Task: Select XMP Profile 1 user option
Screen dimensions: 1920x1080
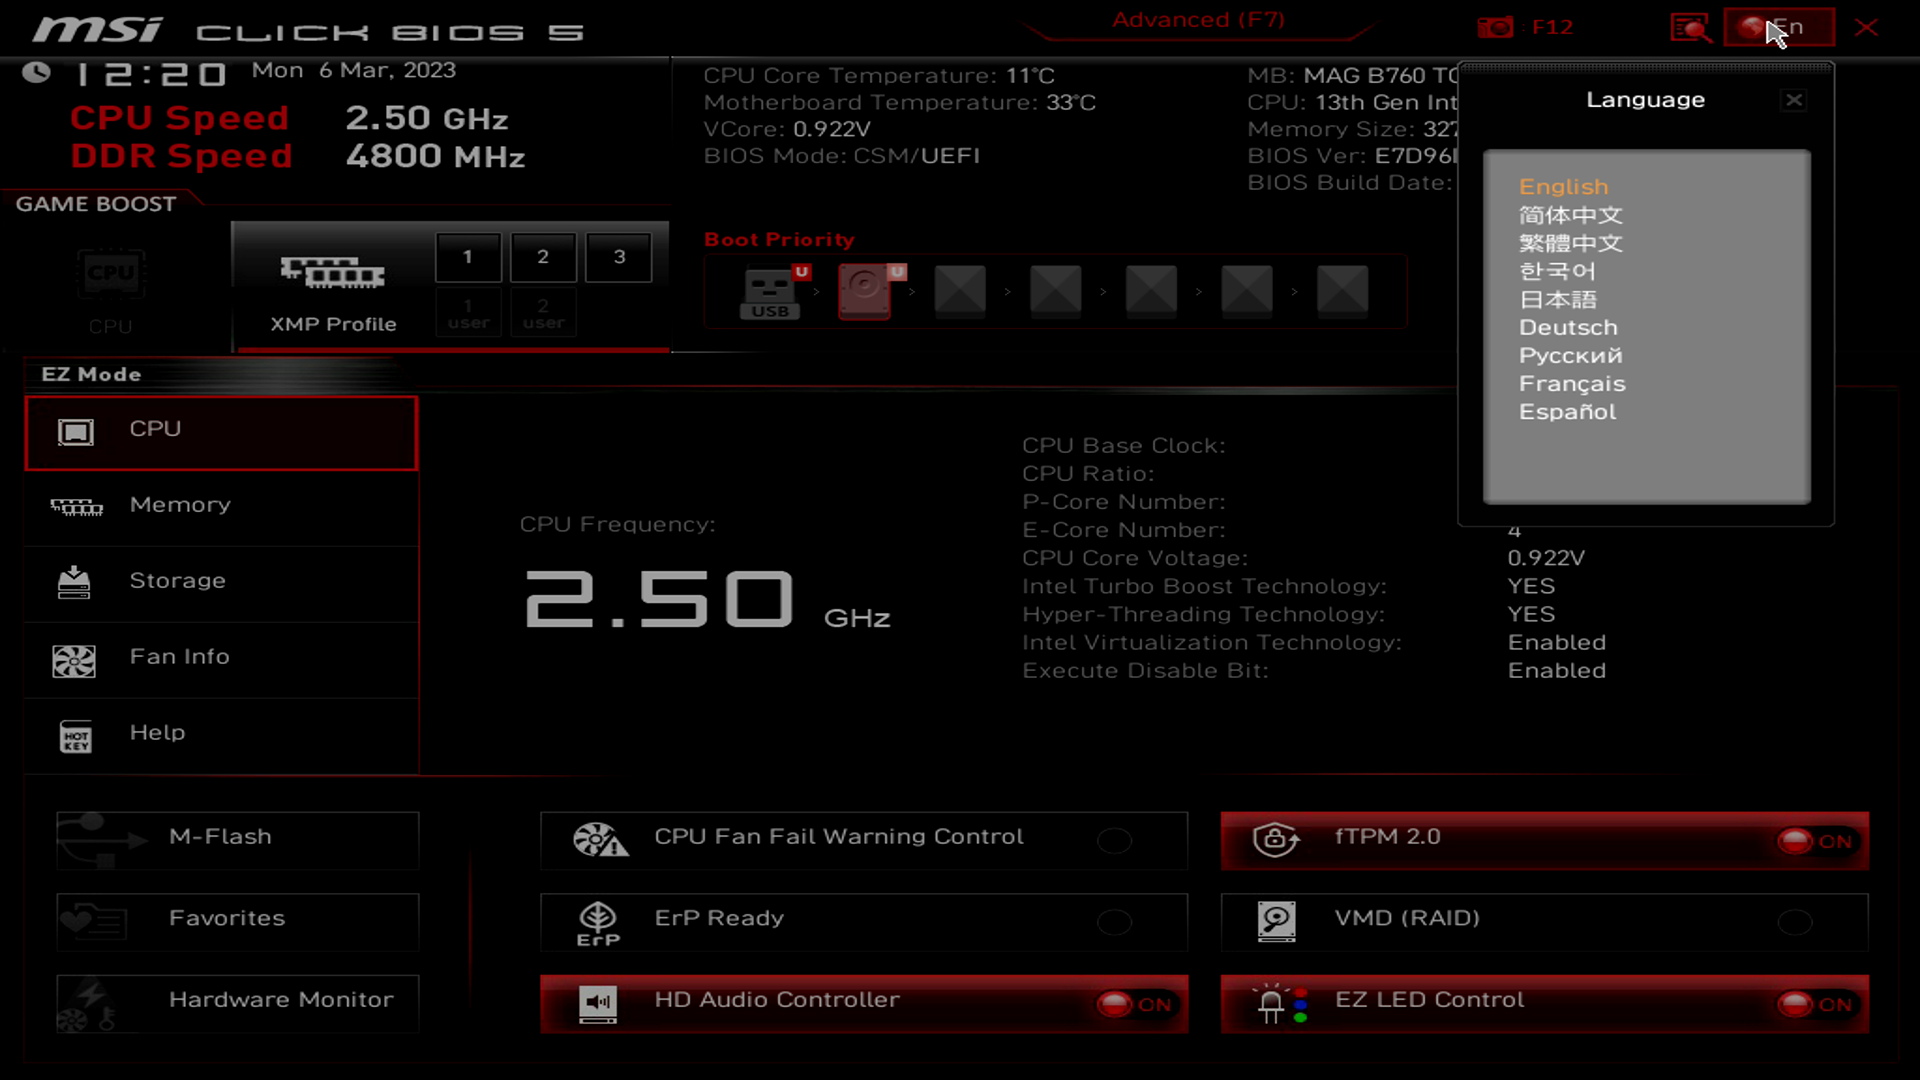Action: pyautogui.click(x=467, y=314)
